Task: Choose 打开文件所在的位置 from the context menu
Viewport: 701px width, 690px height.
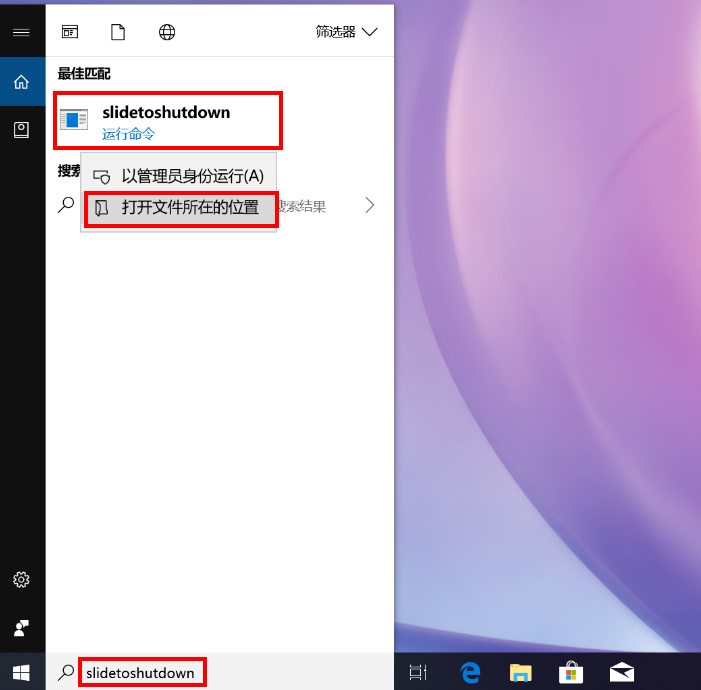Action: point(189,208)
